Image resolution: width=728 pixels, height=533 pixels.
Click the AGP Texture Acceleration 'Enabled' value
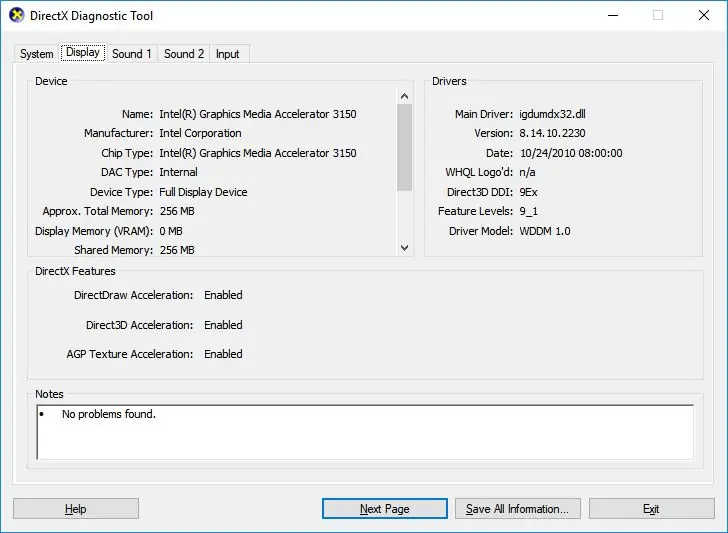point(223,354)
